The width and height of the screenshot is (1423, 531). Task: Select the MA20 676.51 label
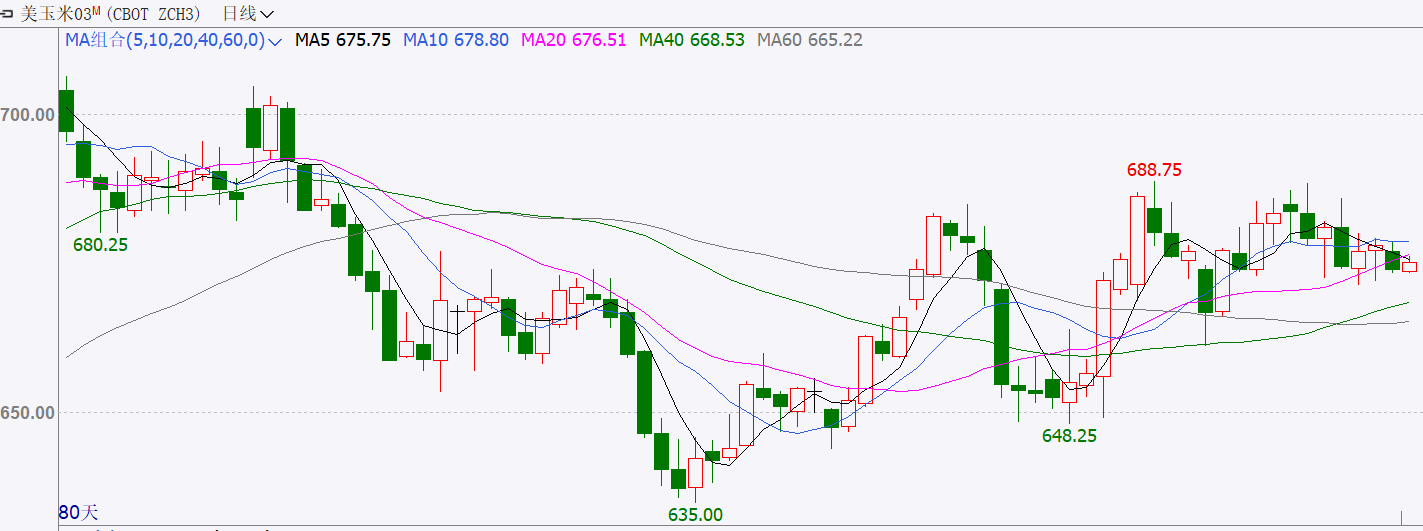(x=574, y=41)
